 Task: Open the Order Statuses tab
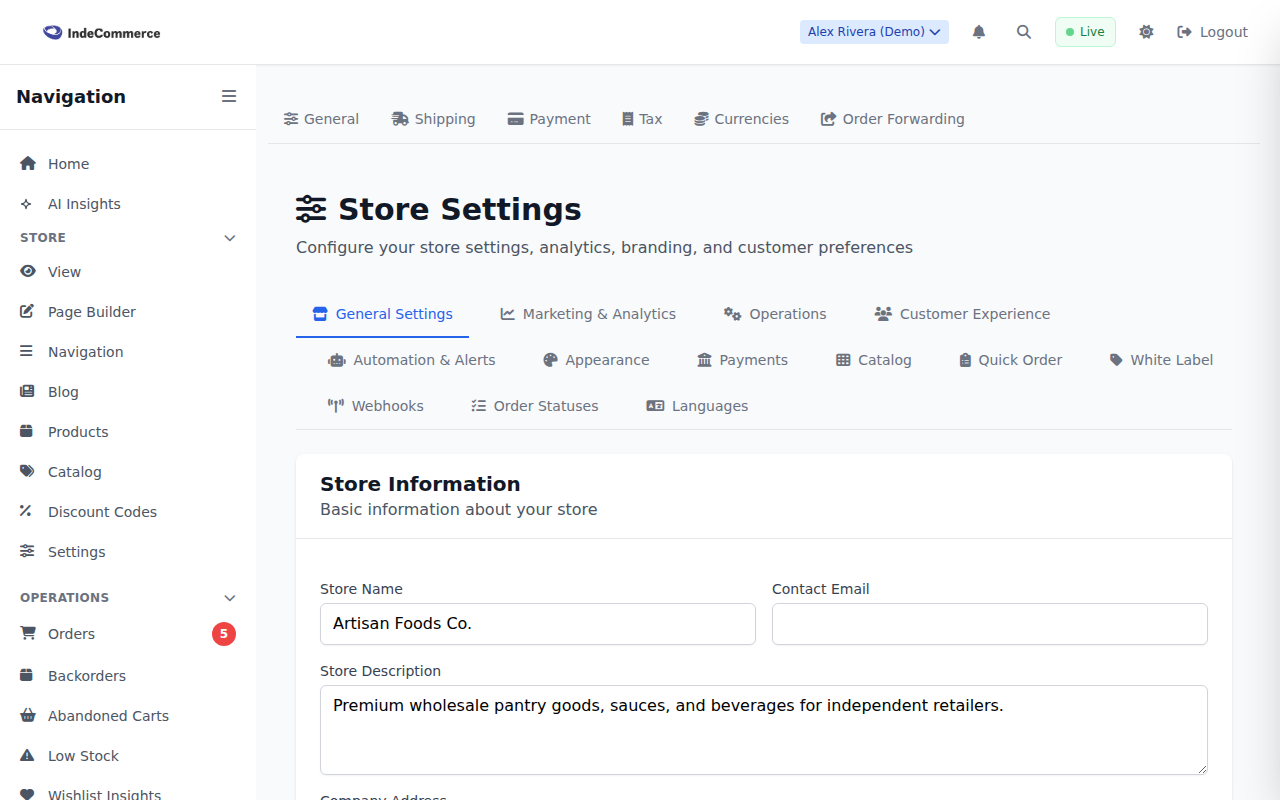(535, 406)
